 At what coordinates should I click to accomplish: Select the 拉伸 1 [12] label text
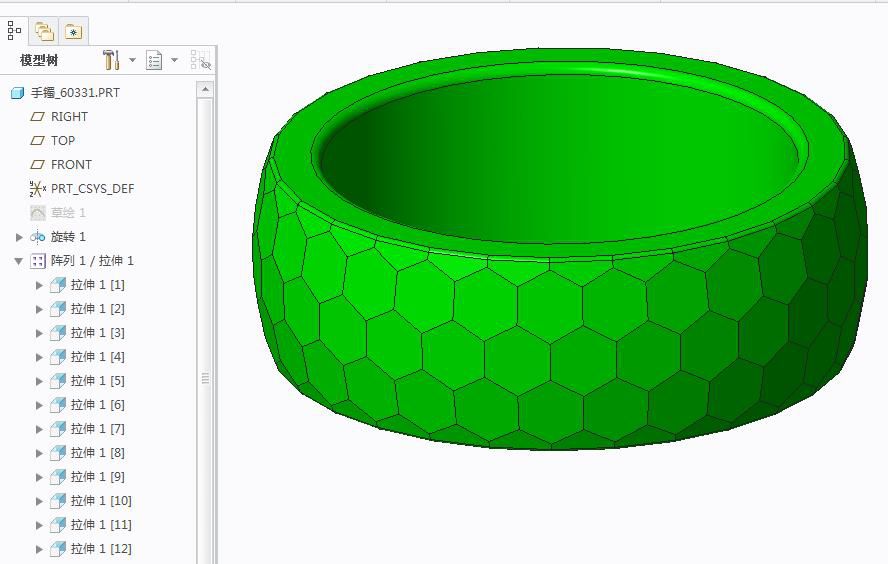(101, 549)
